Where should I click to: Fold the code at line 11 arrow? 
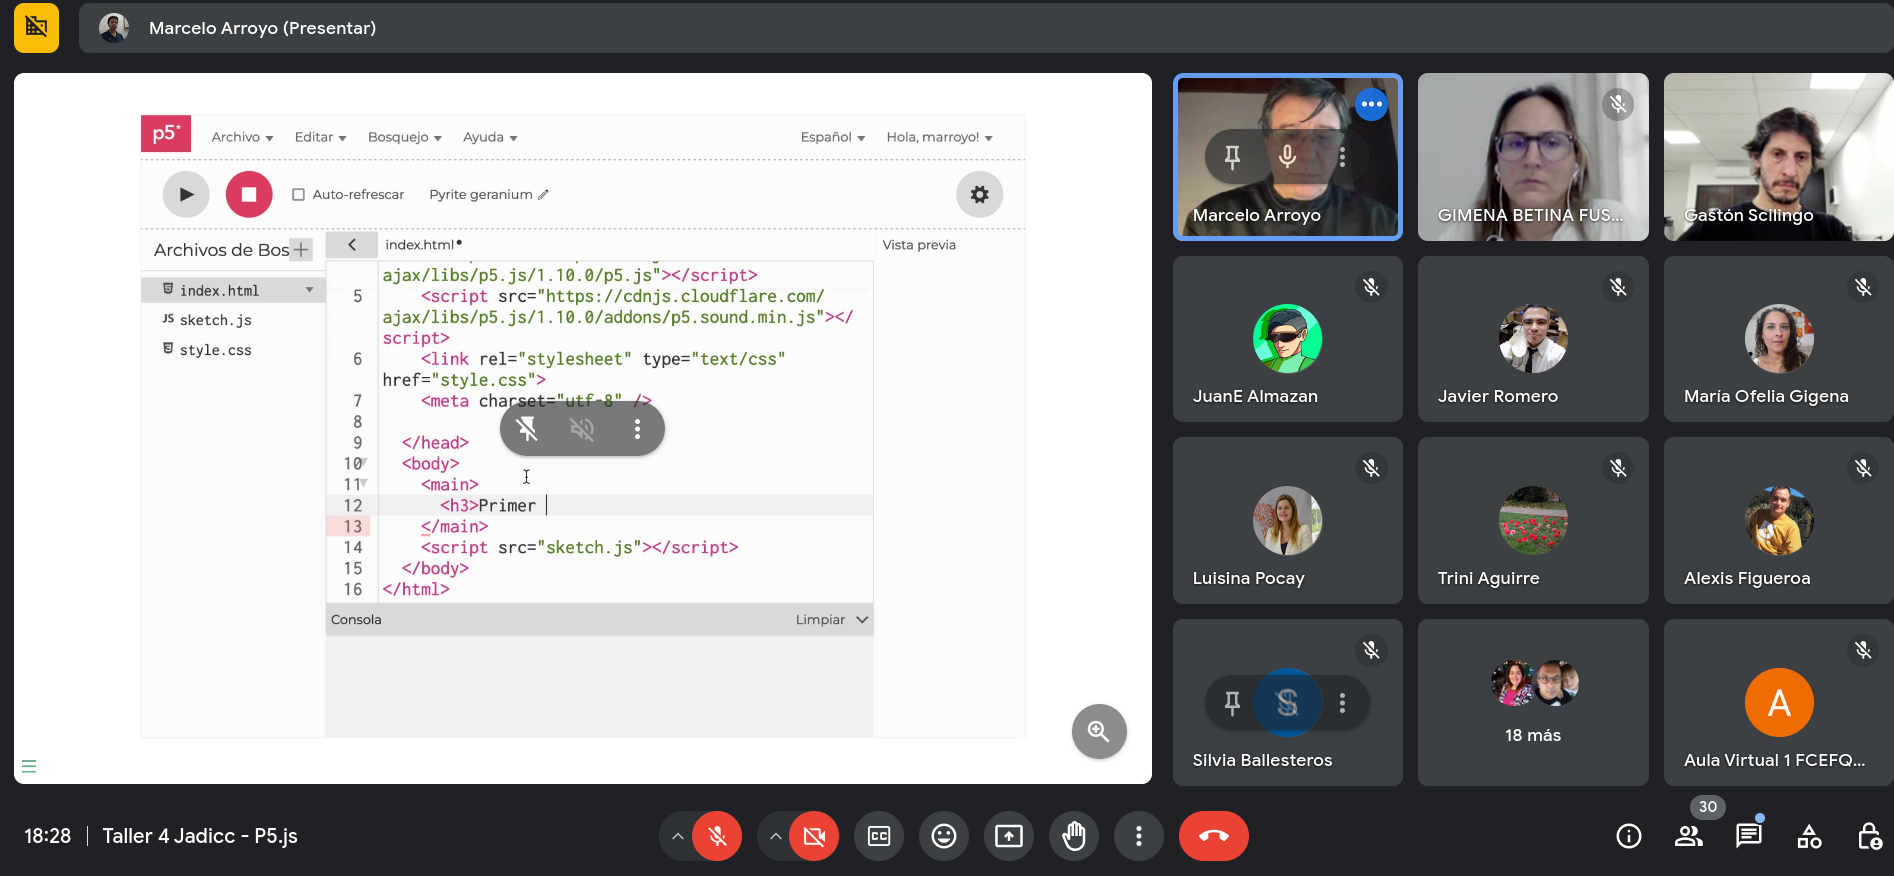point(364,483)
